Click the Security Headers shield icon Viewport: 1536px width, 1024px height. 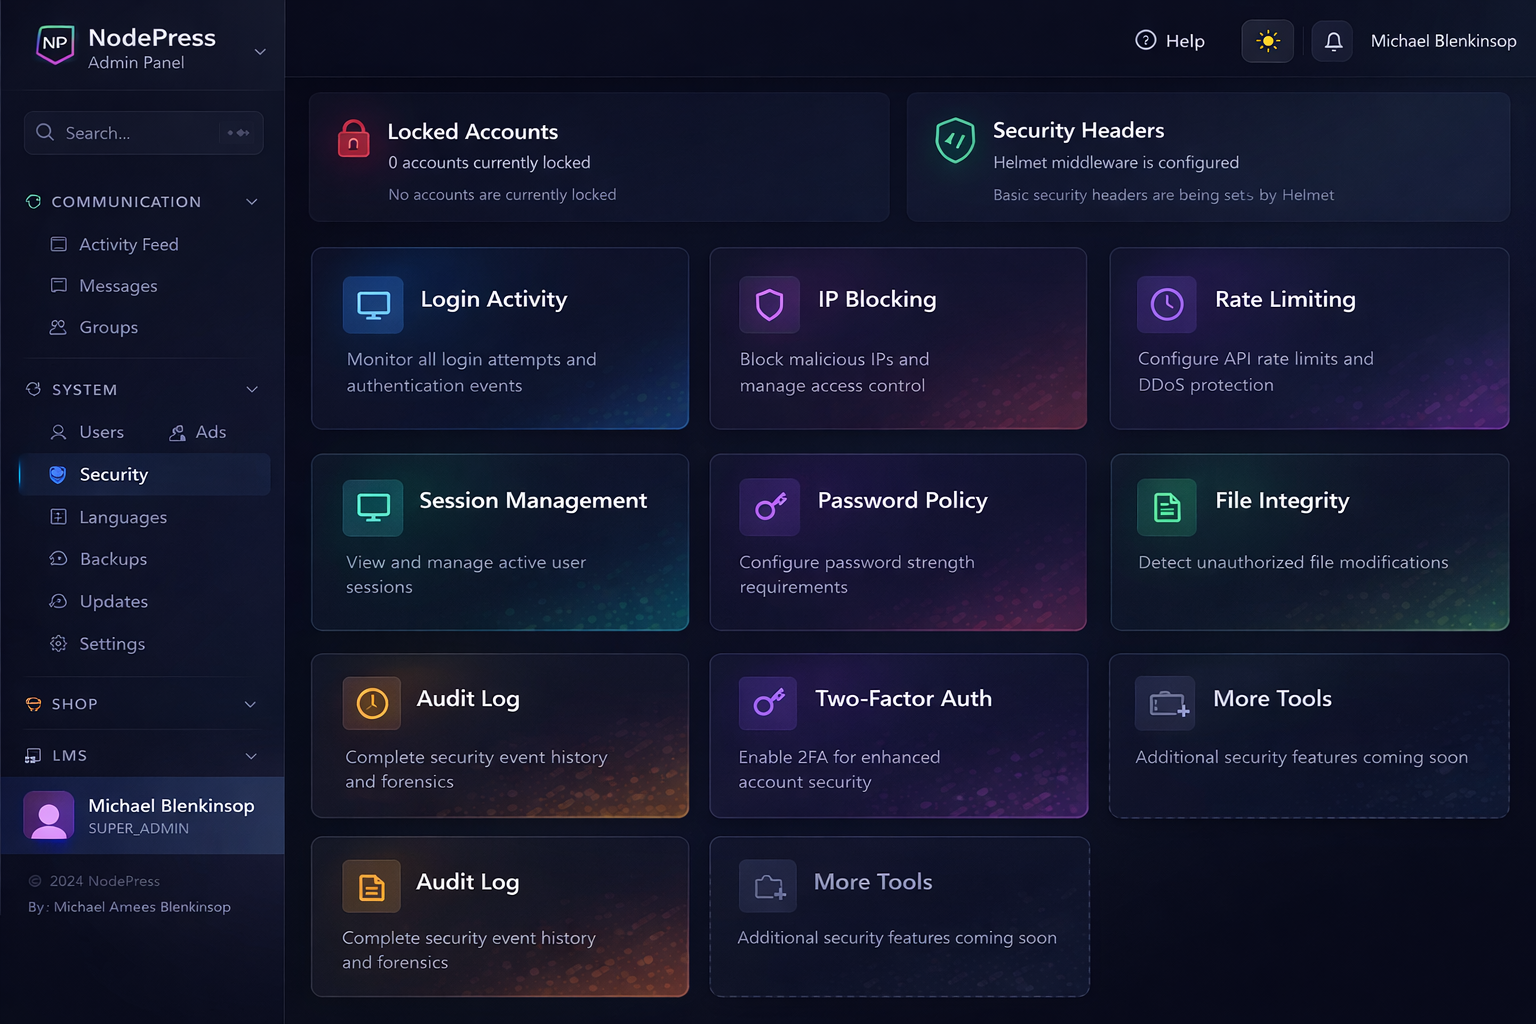(955, 140)
